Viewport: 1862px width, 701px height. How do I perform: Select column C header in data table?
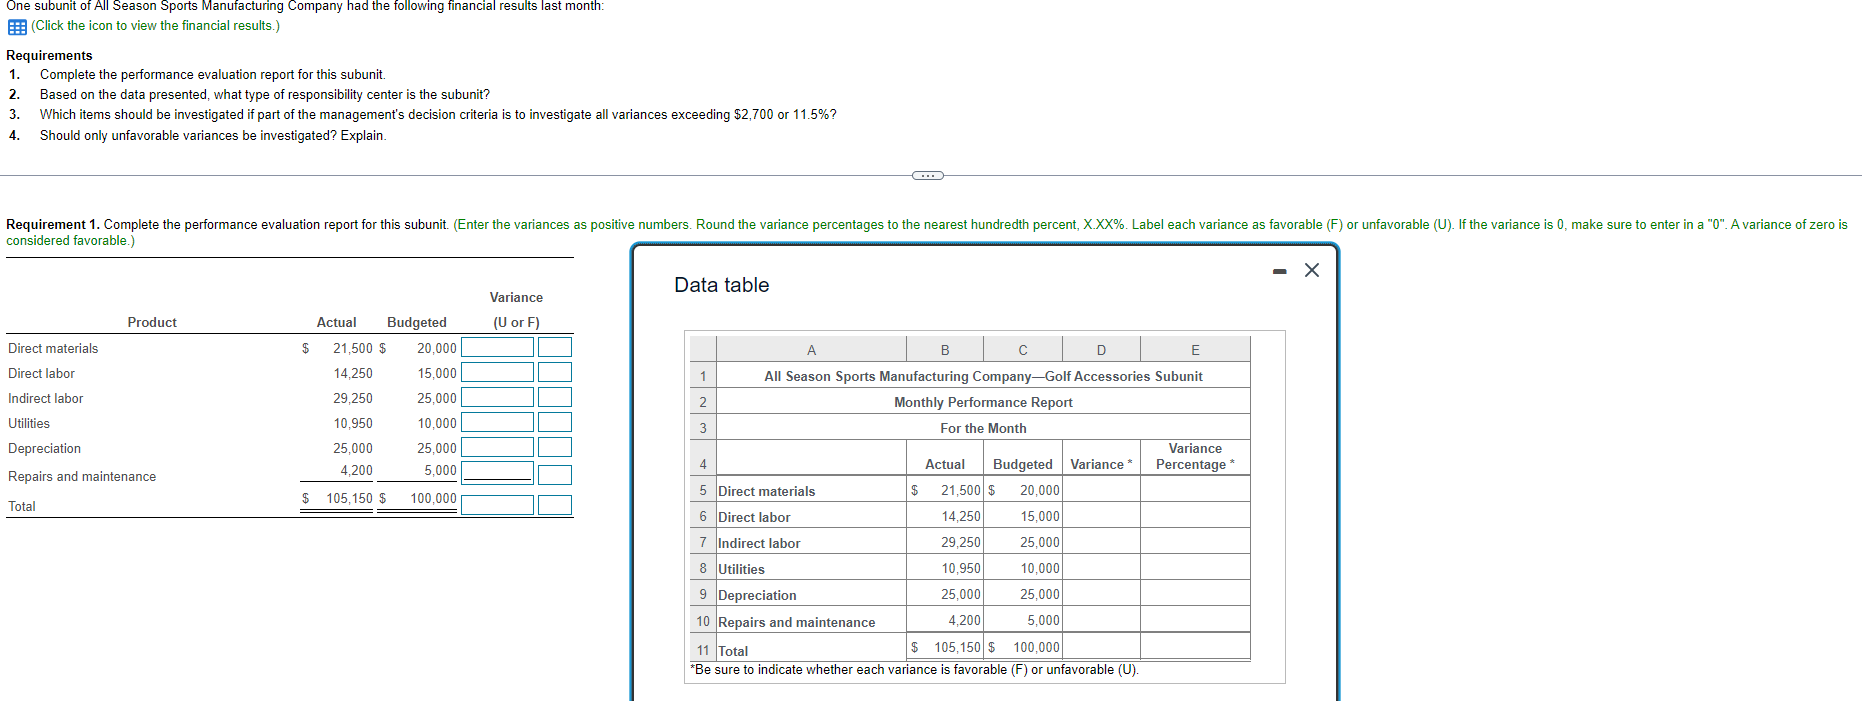tap(1023, 349)
